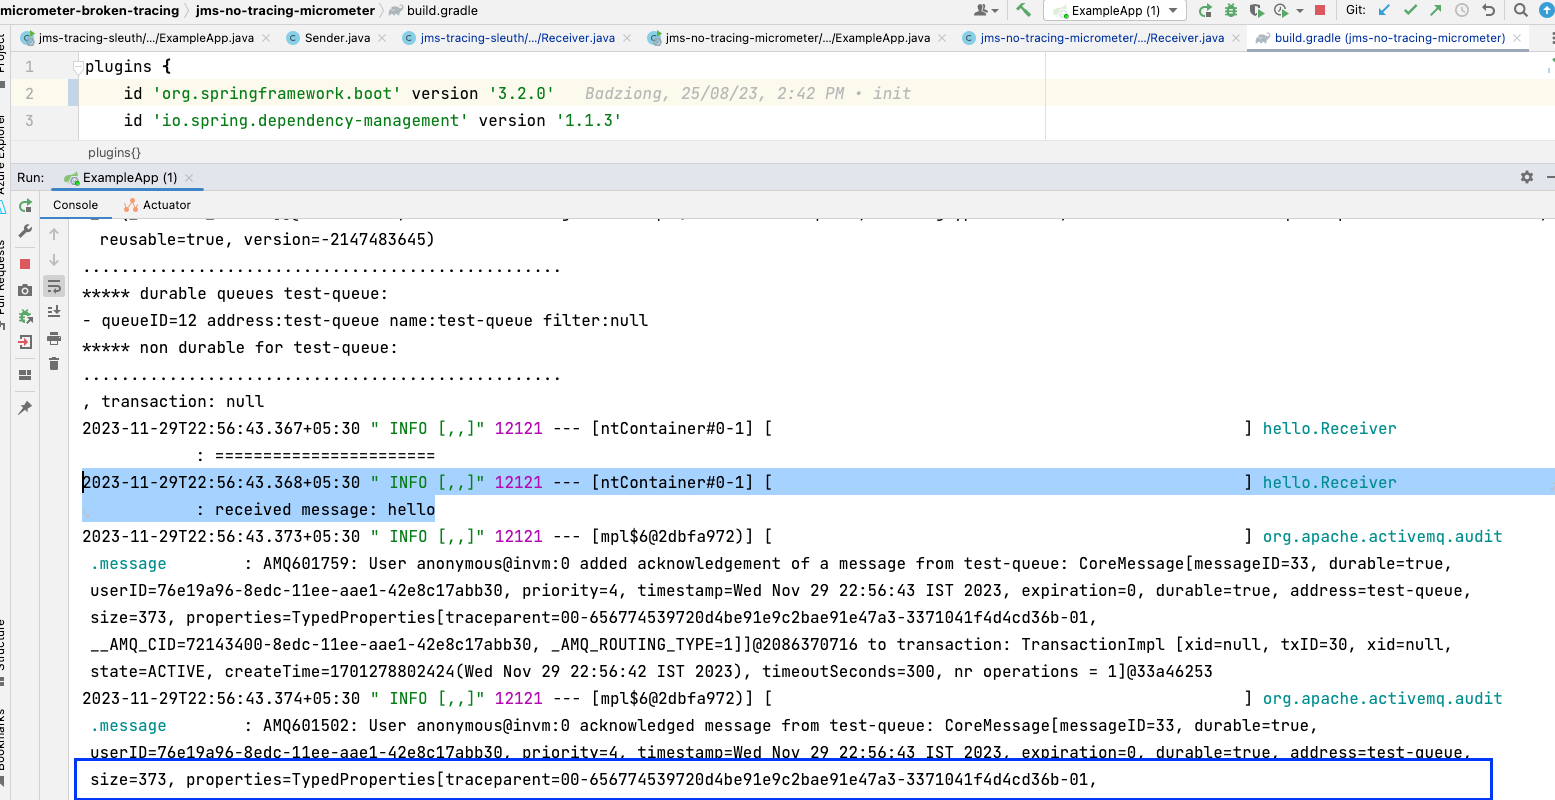Open Search Everywhere magnifier icon
Viewport: 1555px width, 800px height.
(x=1521, y=10)
